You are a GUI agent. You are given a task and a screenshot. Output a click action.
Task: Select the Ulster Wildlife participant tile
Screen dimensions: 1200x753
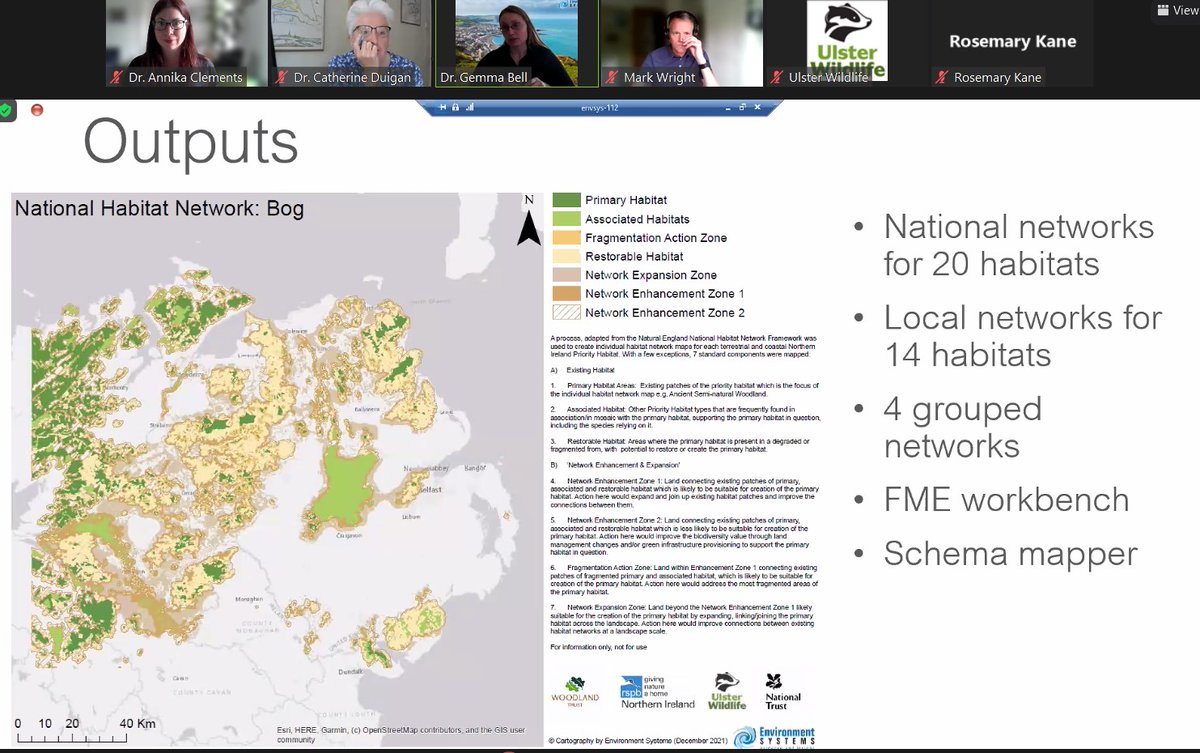click(846, 43)
